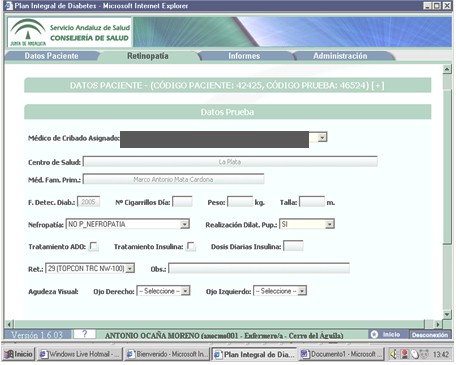This screenshot has height=365, width=456.
Task: Click the volume speaker tray icon
Action: 394,354
